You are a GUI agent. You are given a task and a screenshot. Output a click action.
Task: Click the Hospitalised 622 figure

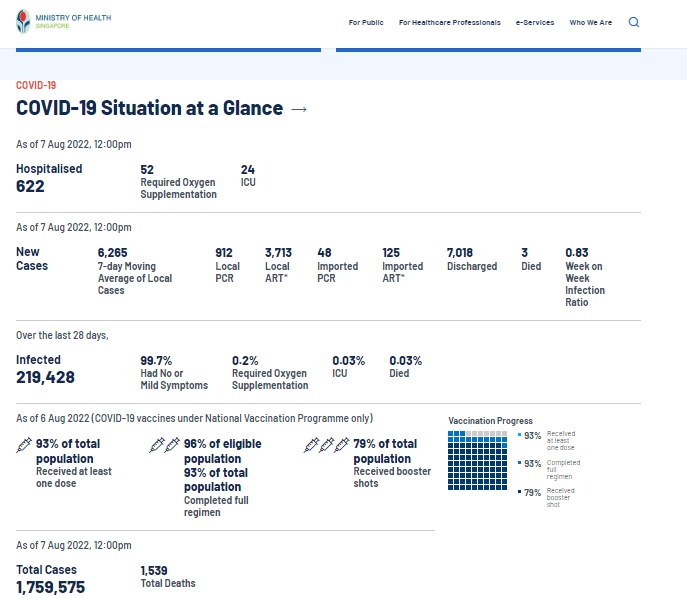(x=31, y=186)
